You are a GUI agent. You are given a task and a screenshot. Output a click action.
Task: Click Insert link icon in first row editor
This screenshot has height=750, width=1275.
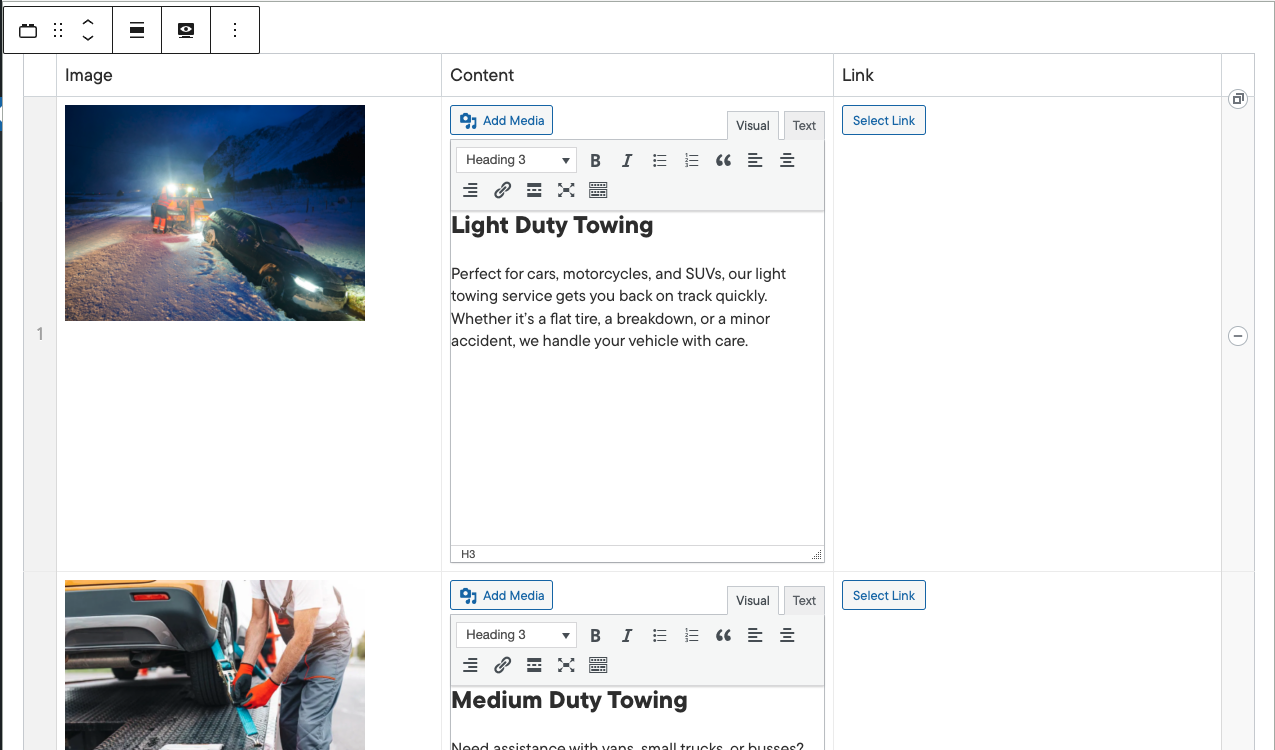(x=502, y=190)
